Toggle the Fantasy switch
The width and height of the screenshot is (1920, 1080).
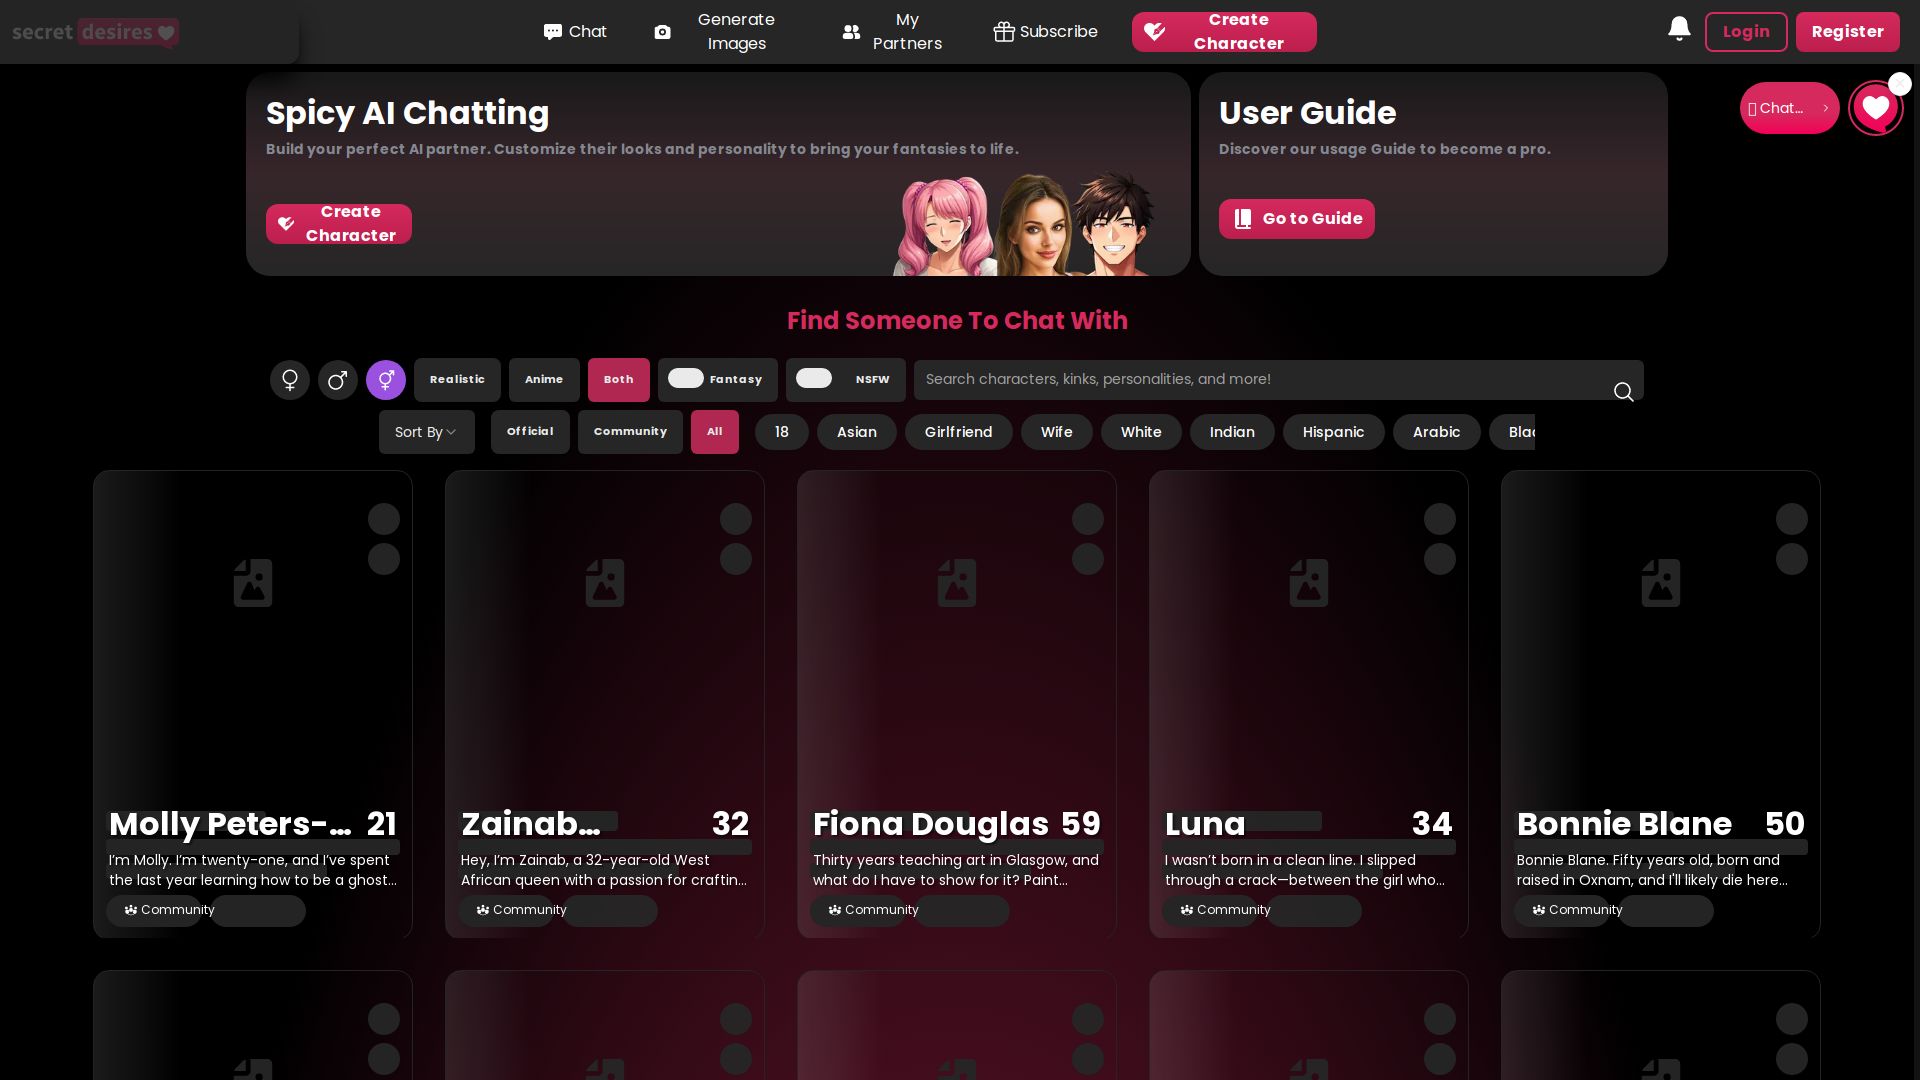[686, 378]
